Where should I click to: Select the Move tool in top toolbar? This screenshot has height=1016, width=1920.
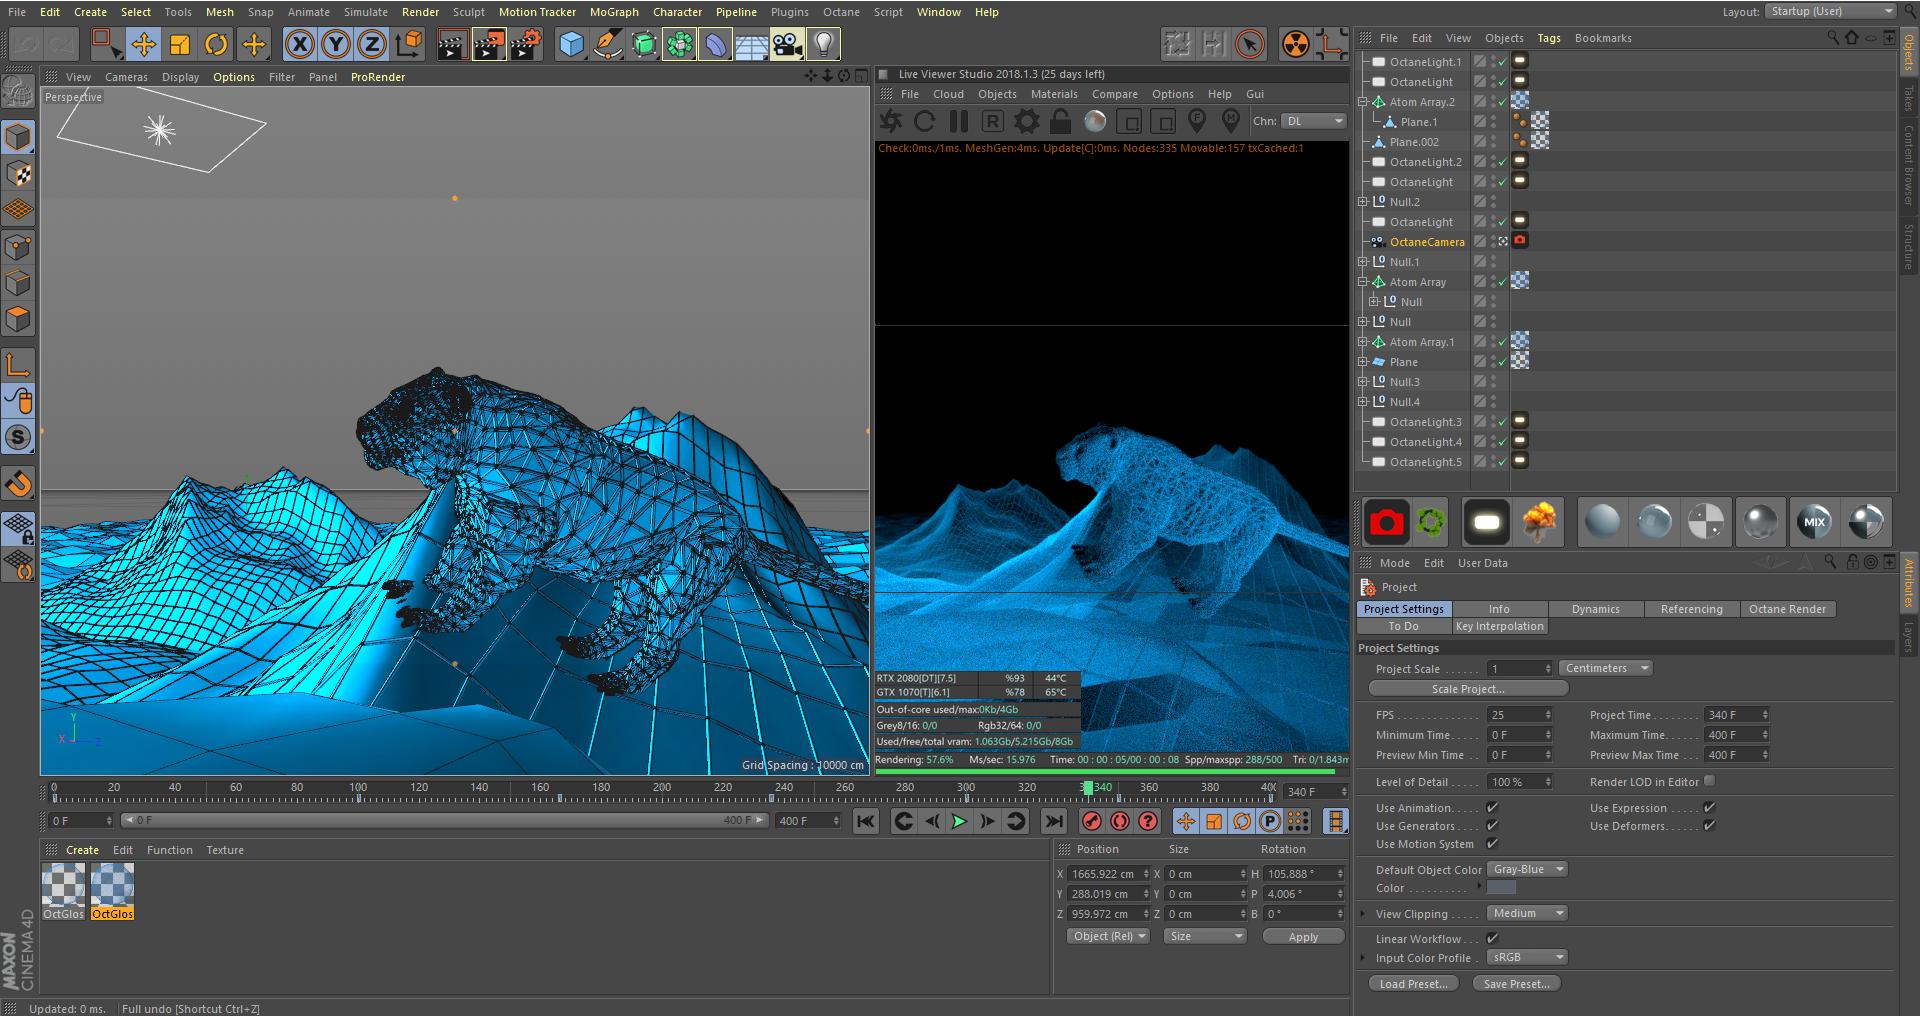point(143,44)
